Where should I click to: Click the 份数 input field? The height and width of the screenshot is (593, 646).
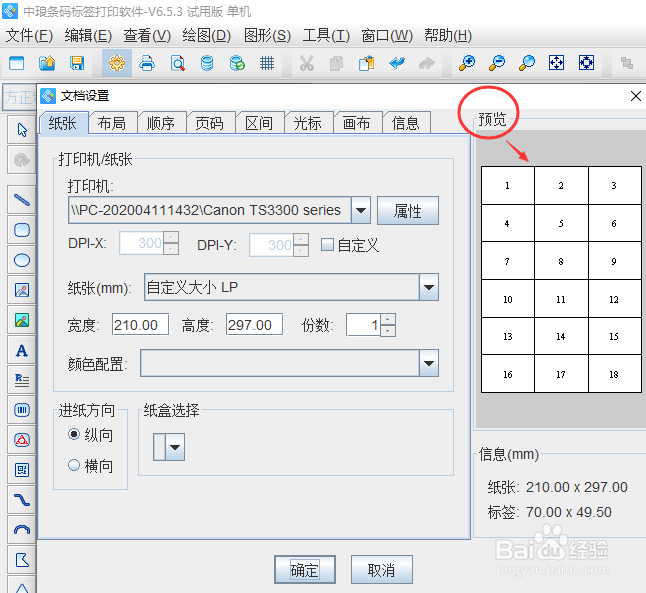pyautogui.click(x=364, y=325)
